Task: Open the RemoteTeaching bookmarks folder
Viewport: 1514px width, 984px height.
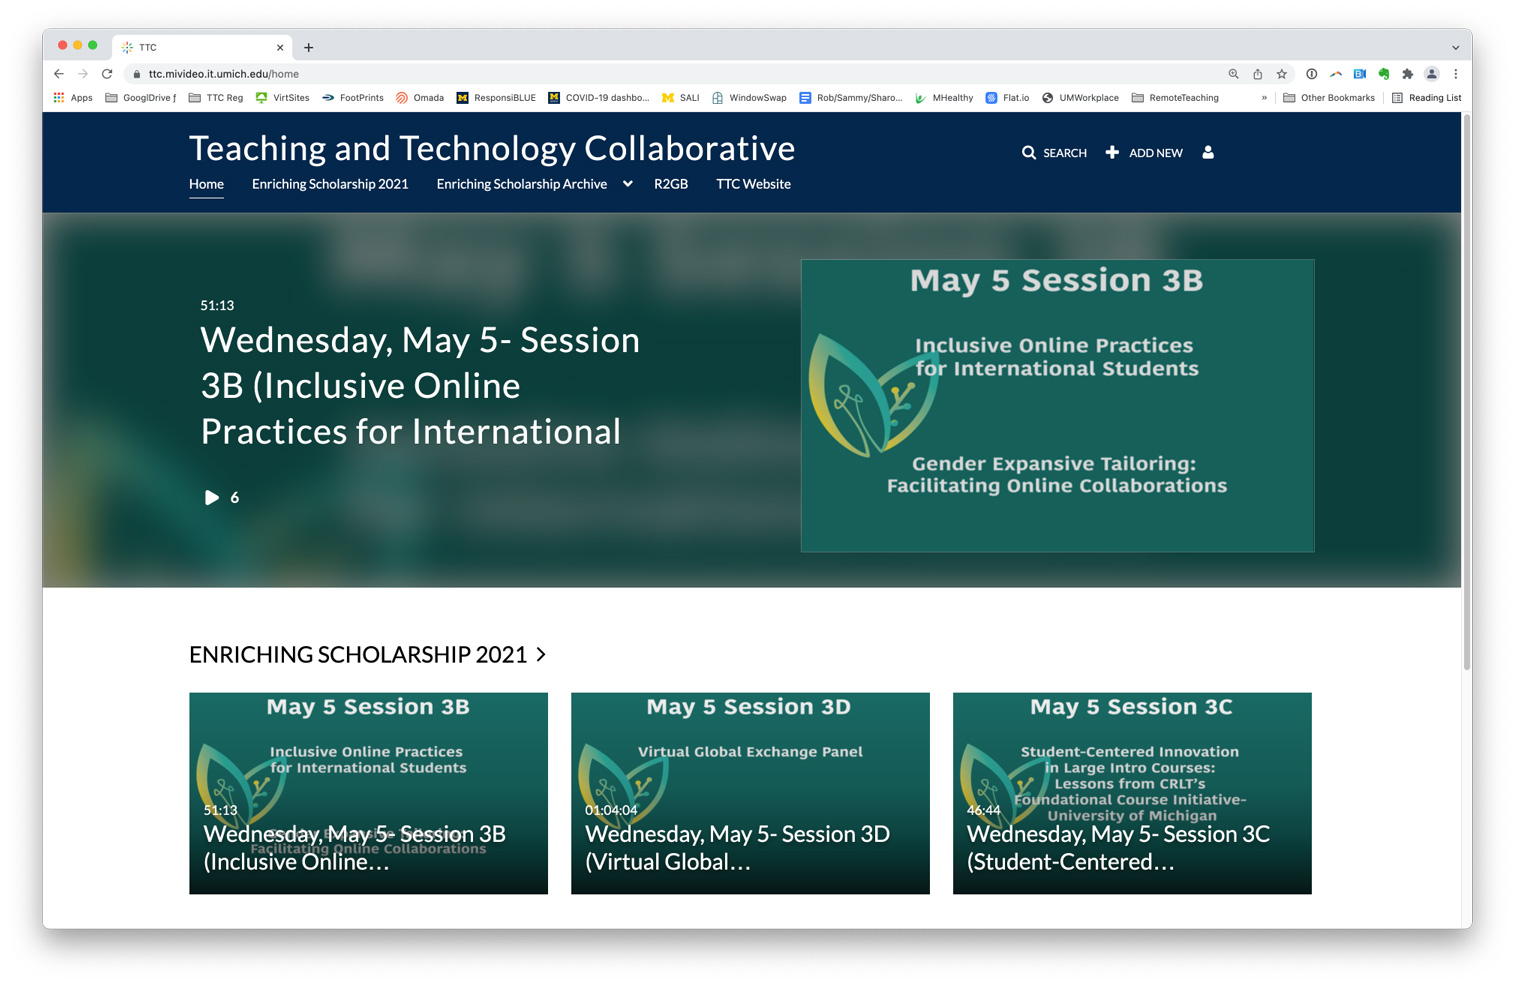Action: pyautogui.click(x=1175, y=98)
